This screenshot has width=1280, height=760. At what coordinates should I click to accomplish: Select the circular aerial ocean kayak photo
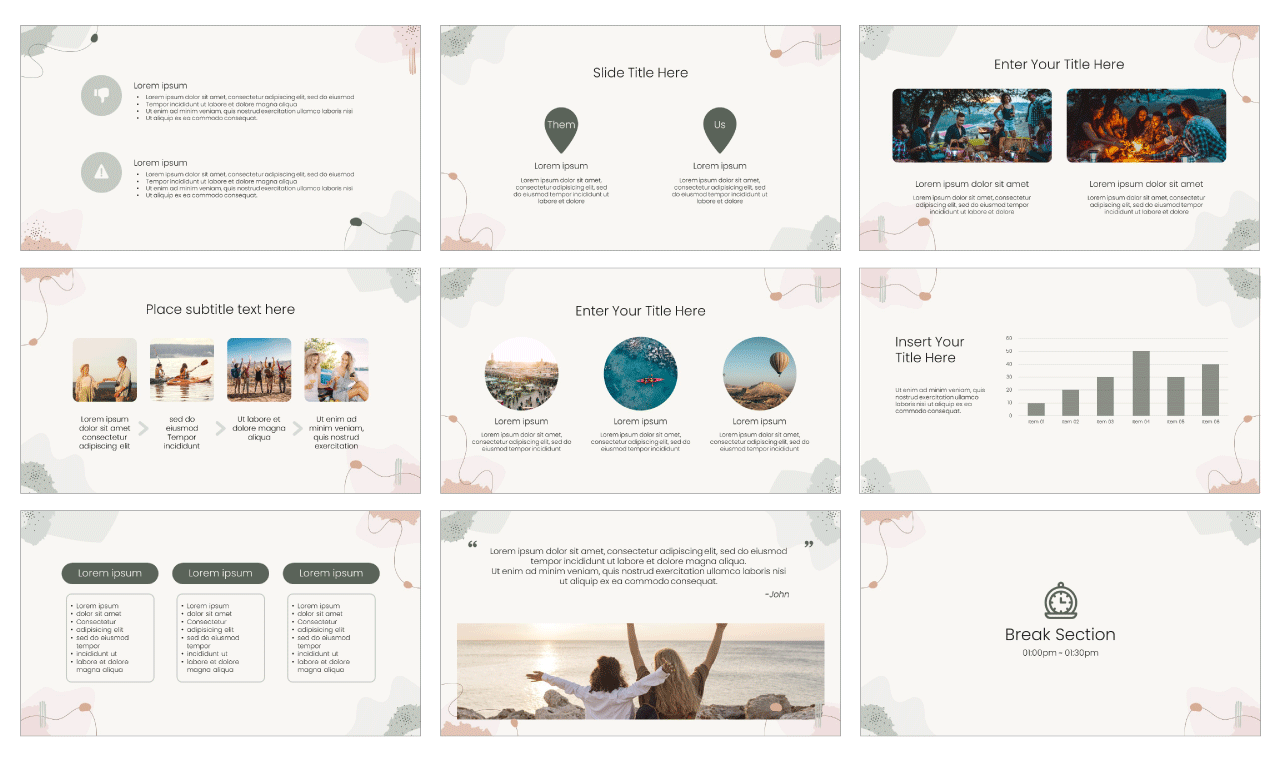coord(640,373)
